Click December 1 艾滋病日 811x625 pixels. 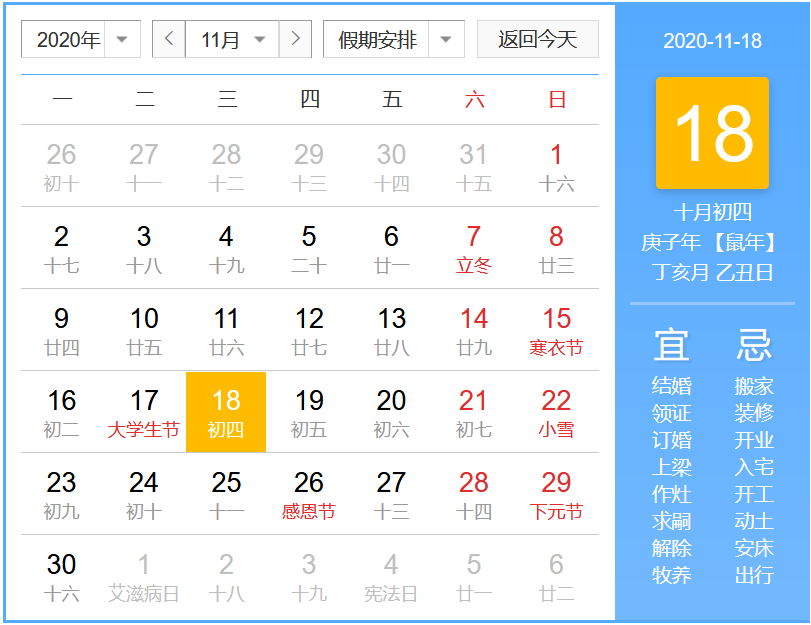click(x=144, y=576)
